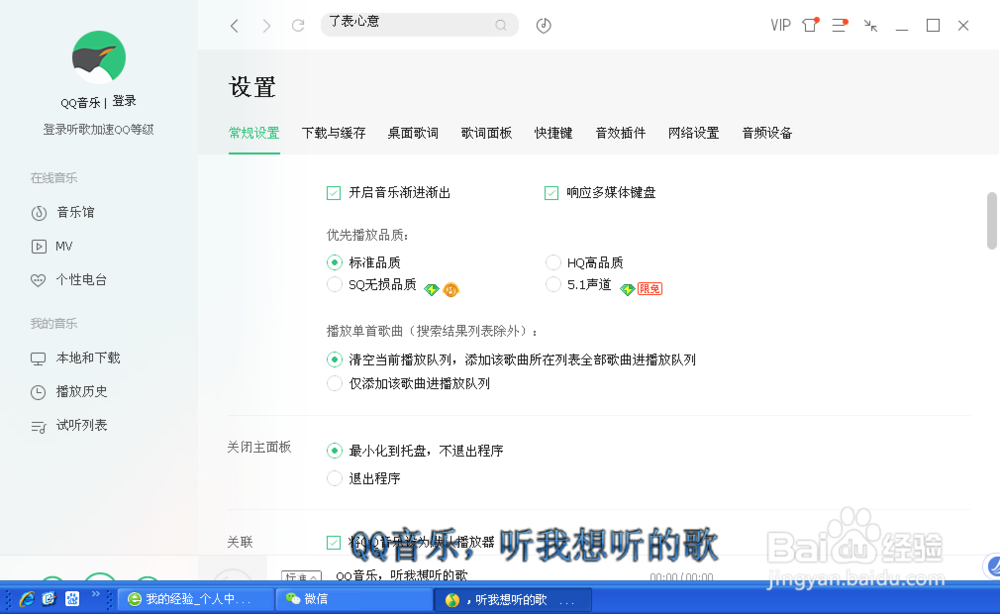This screenshot has height=614, width=1000.
Task: Open 个性电台 in sidebar
Action: tap(82, 279)
